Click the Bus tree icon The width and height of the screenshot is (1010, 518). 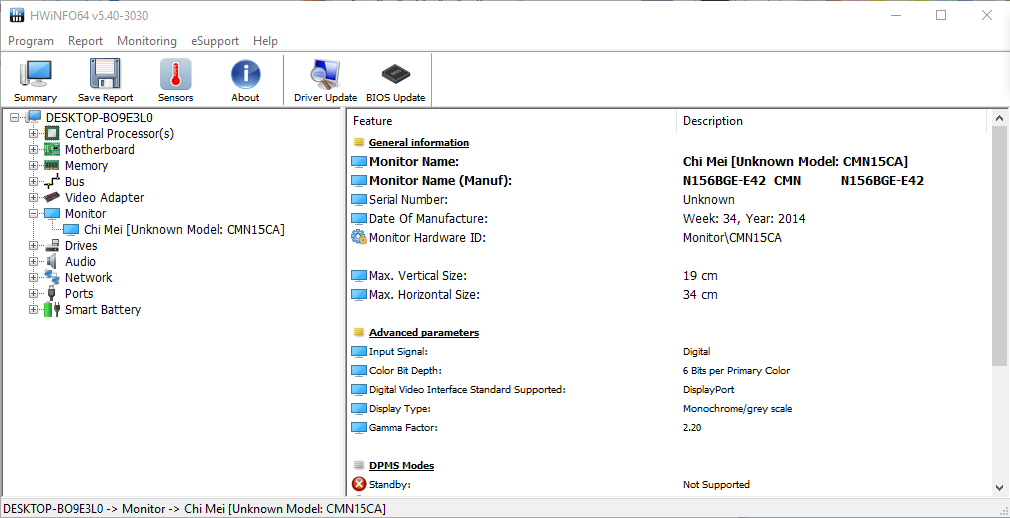[x=52, y=182]
